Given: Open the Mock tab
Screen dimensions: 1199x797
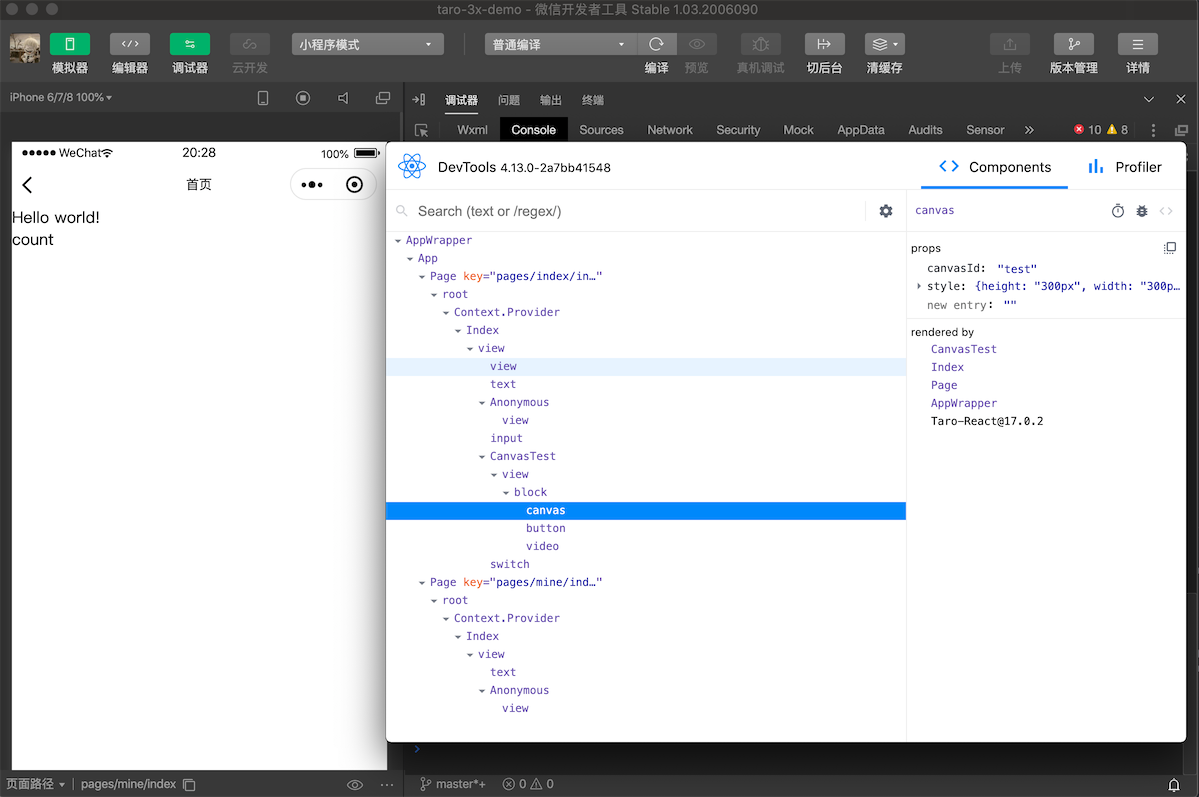Looking at the screenshot, I should click(x=798, y=130).
